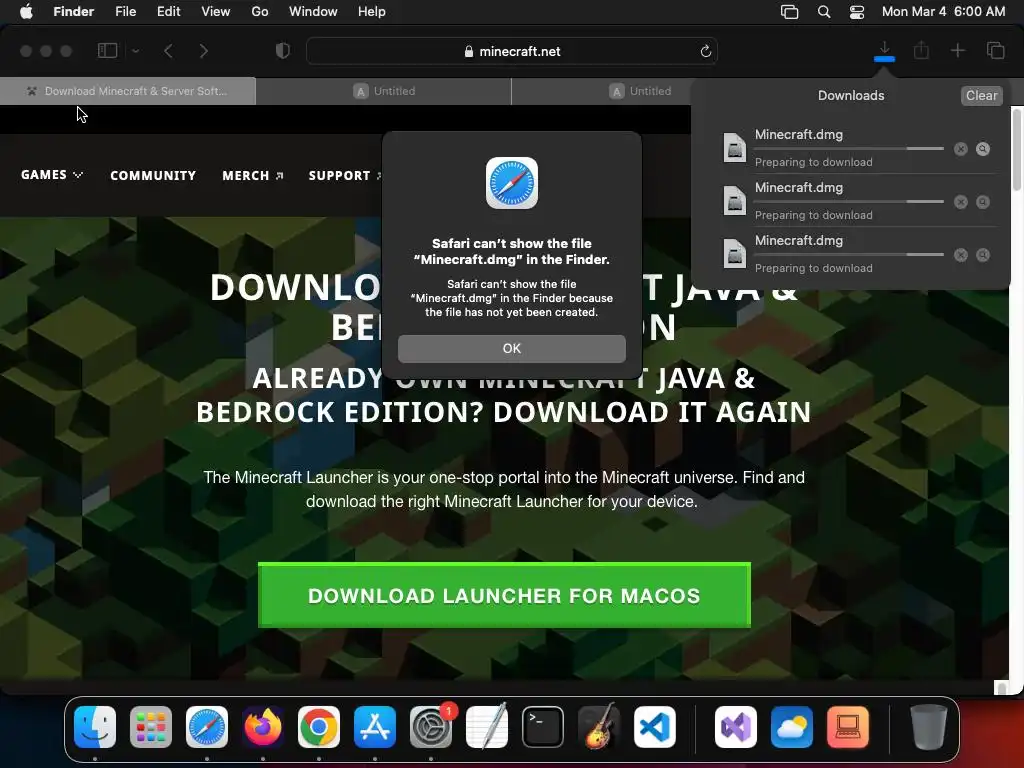Click the Safari sidebar toggle icon
Viewport: 1024px width, 768px height.
(107, 50)
